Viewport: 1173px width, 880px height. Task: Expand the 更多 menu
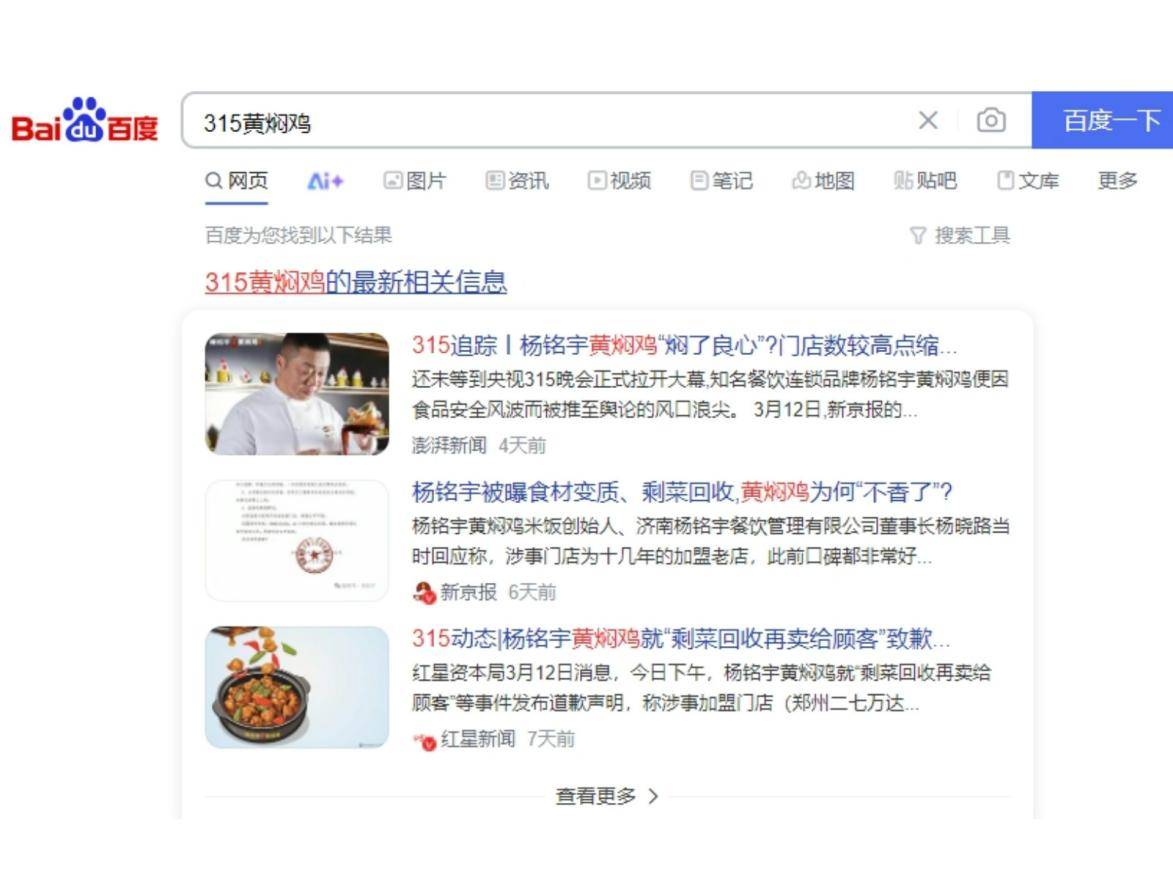(x=1118, y=180)
